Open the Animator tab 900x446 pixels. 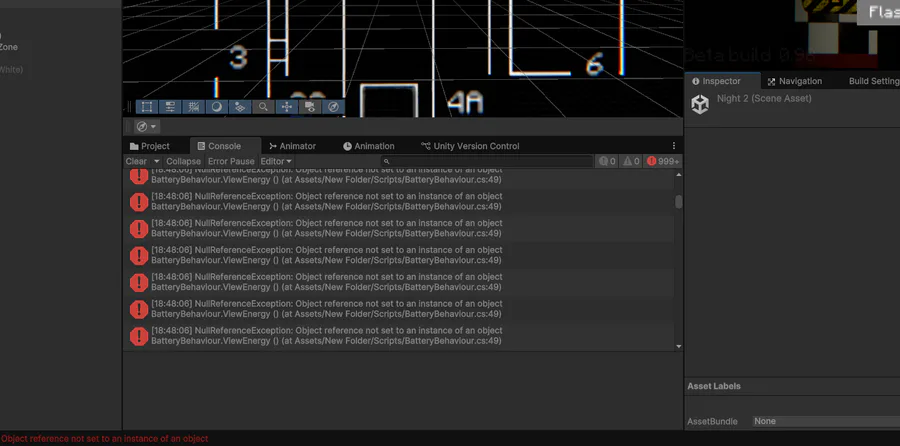click(292, 146)
